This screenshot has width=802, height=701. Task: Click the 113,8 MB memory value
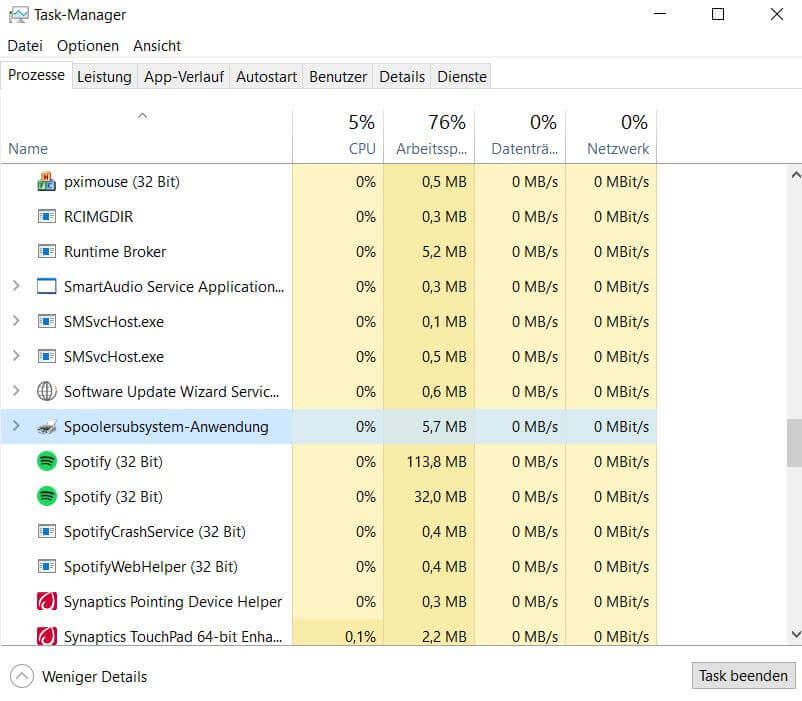436,462
